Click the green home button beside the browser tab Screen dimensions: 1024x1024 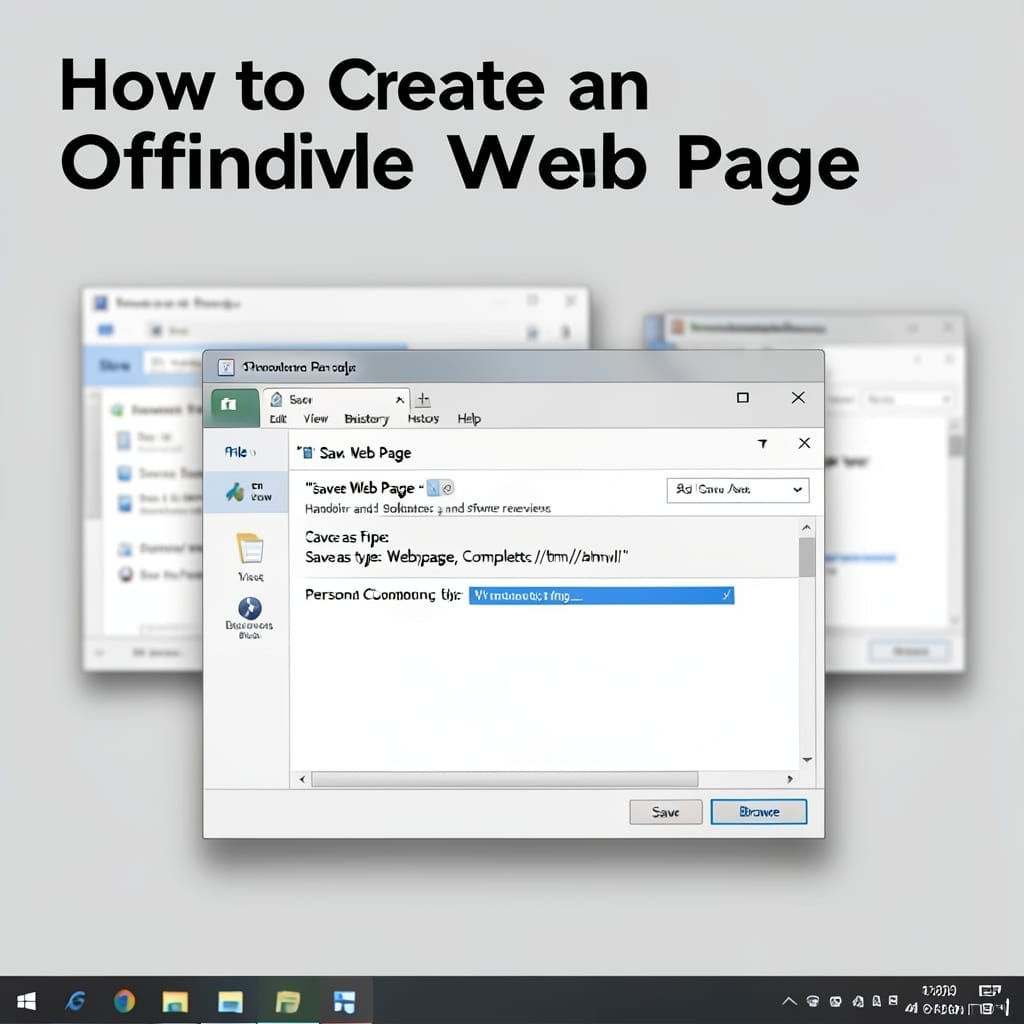[x=234, y=406]
